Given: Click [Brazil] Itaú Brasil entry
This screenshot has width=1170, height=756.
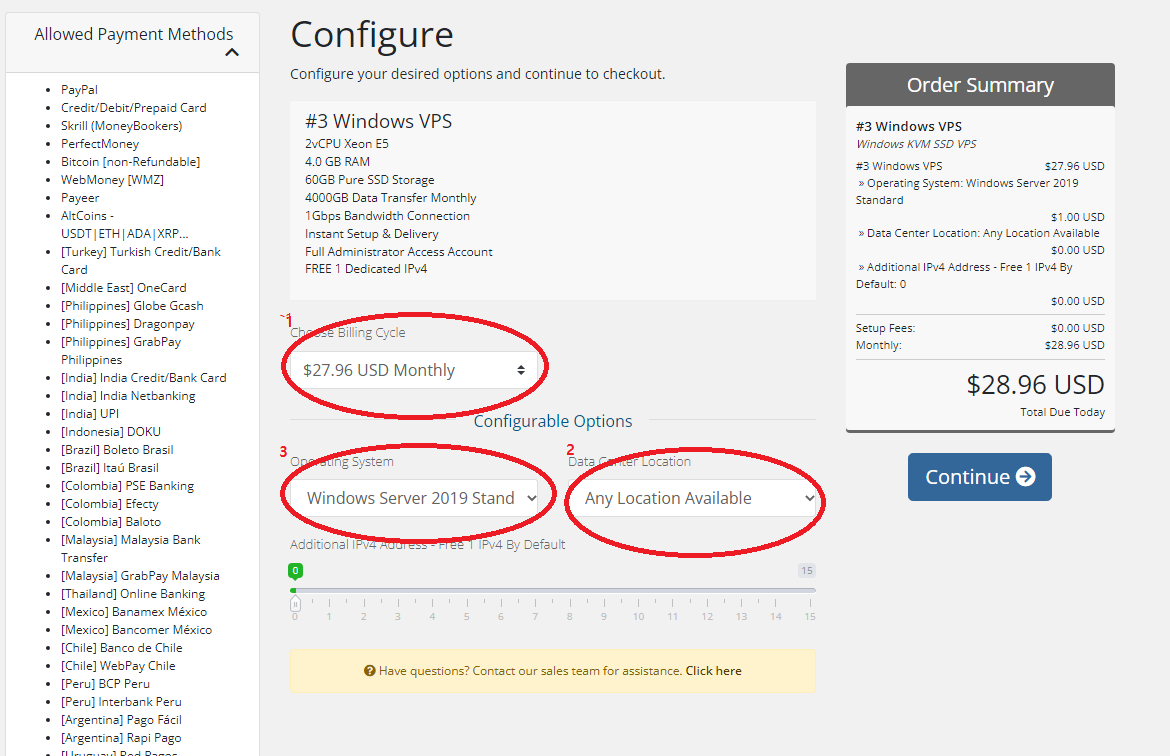Looking at the screenshot, I should point(110,467).
